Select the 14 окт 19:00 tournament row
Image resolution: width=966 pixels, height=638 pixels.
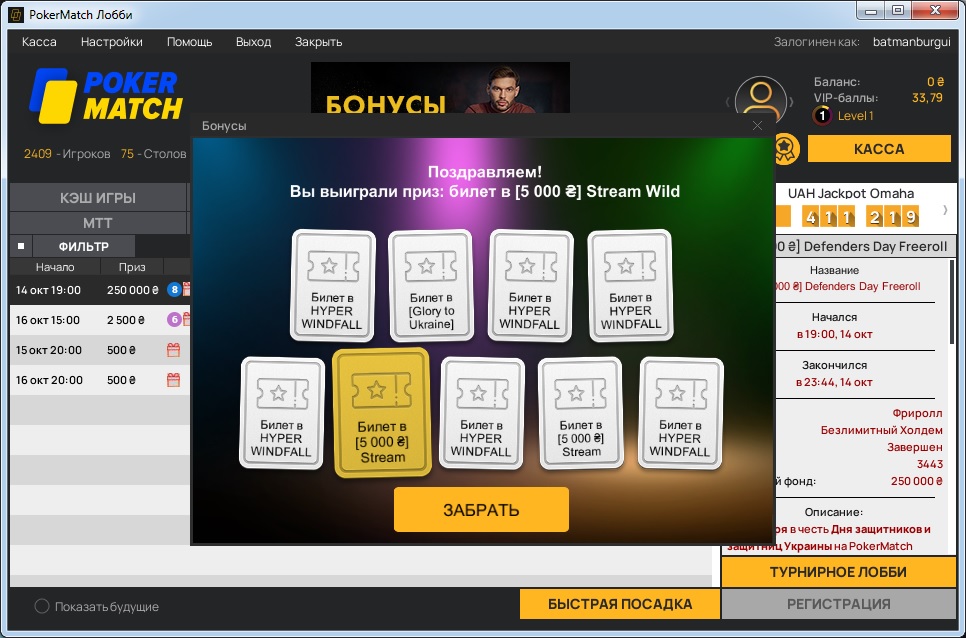click(100, 289)
